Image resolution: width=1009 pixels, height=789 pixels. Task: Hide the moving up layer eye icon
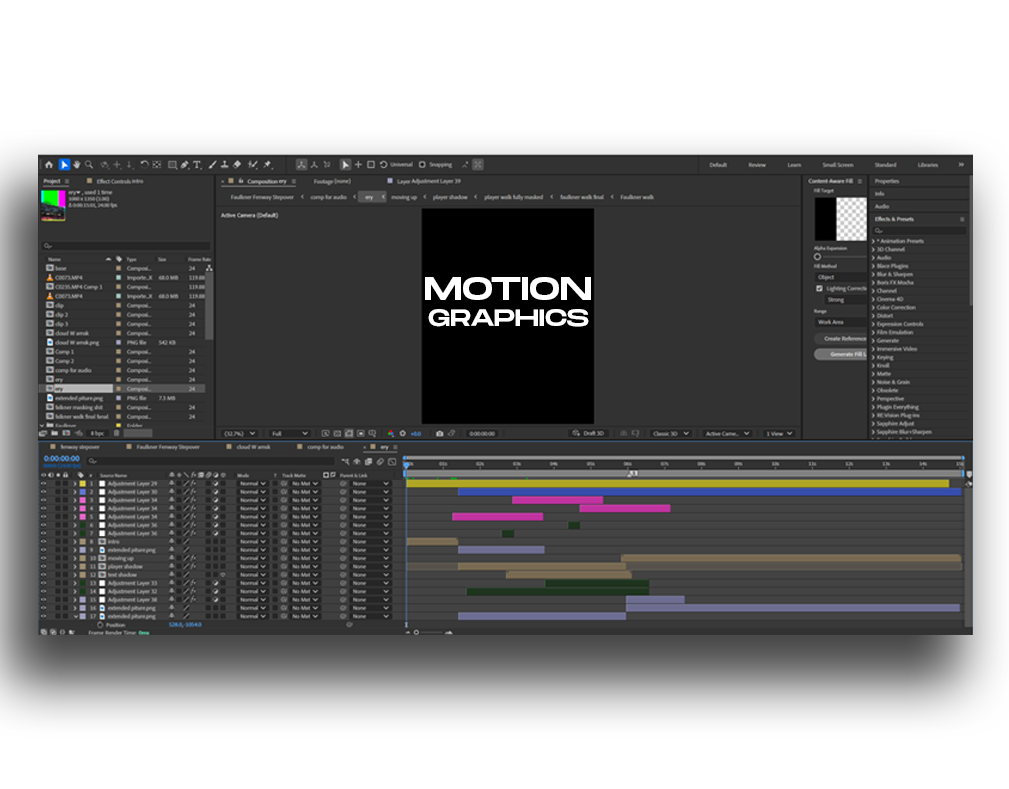tap(44, 558)
